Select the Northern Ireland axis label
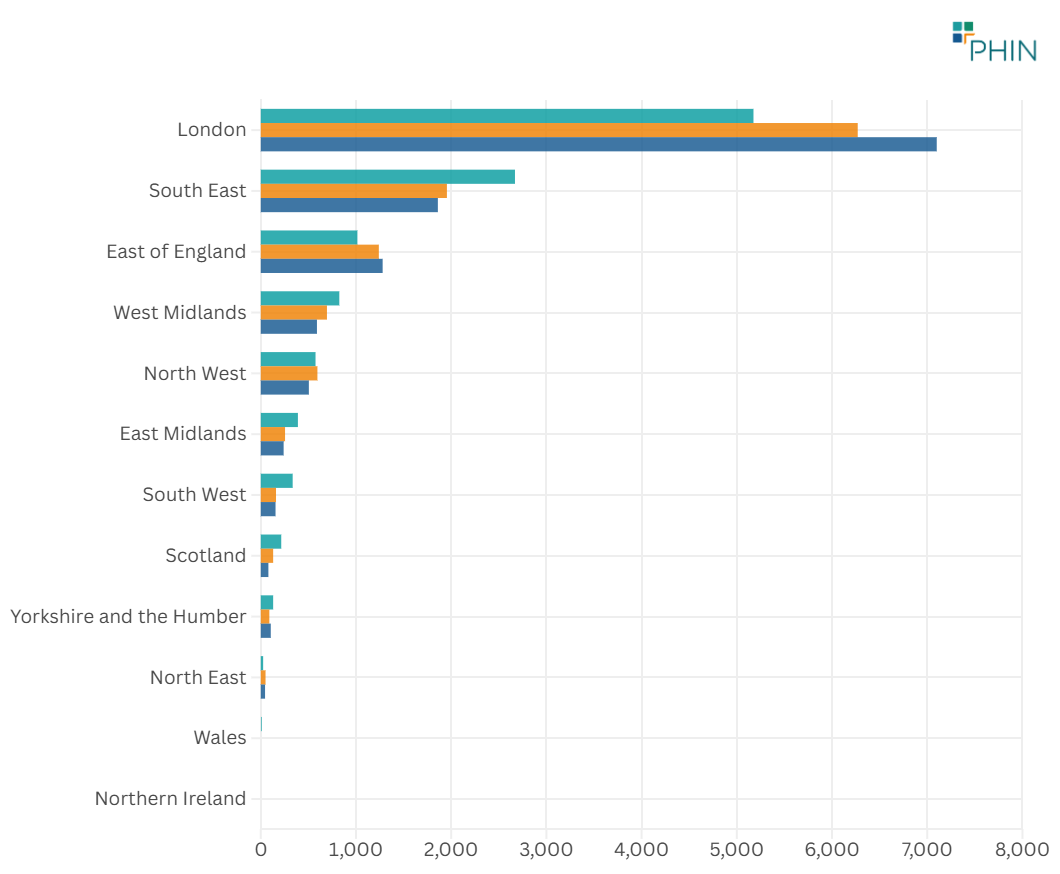The image size is (1060, 874). (170, 798)
